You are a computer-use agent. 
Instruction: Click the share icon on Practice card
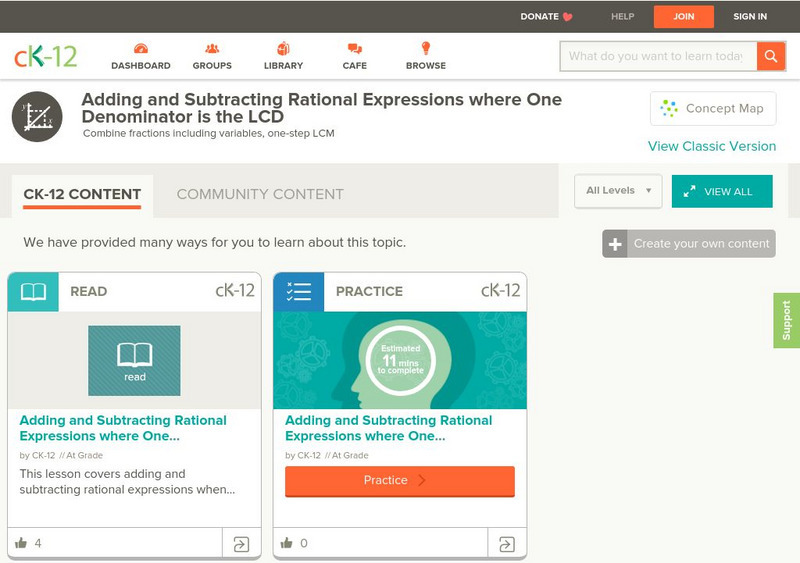[507, 544]
